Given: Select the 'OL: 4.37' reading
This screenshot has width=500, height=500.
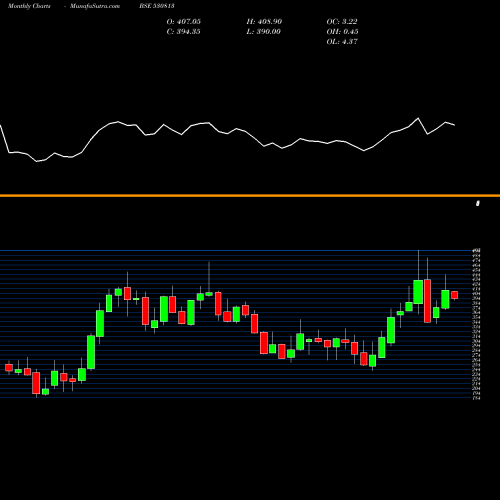Looking at the screenshot, I should (342, 42).
